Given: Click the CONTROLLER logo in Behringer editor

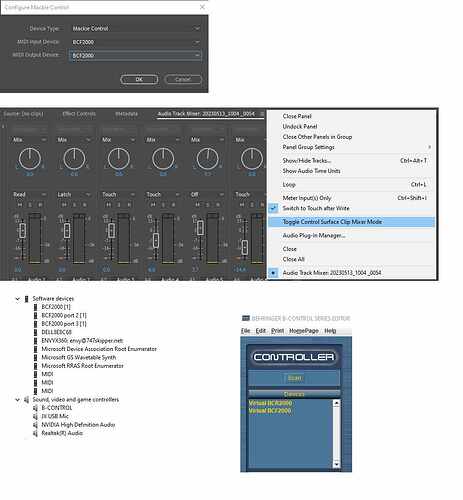Looking at the screenshot, I should click(x=294, y=357).
